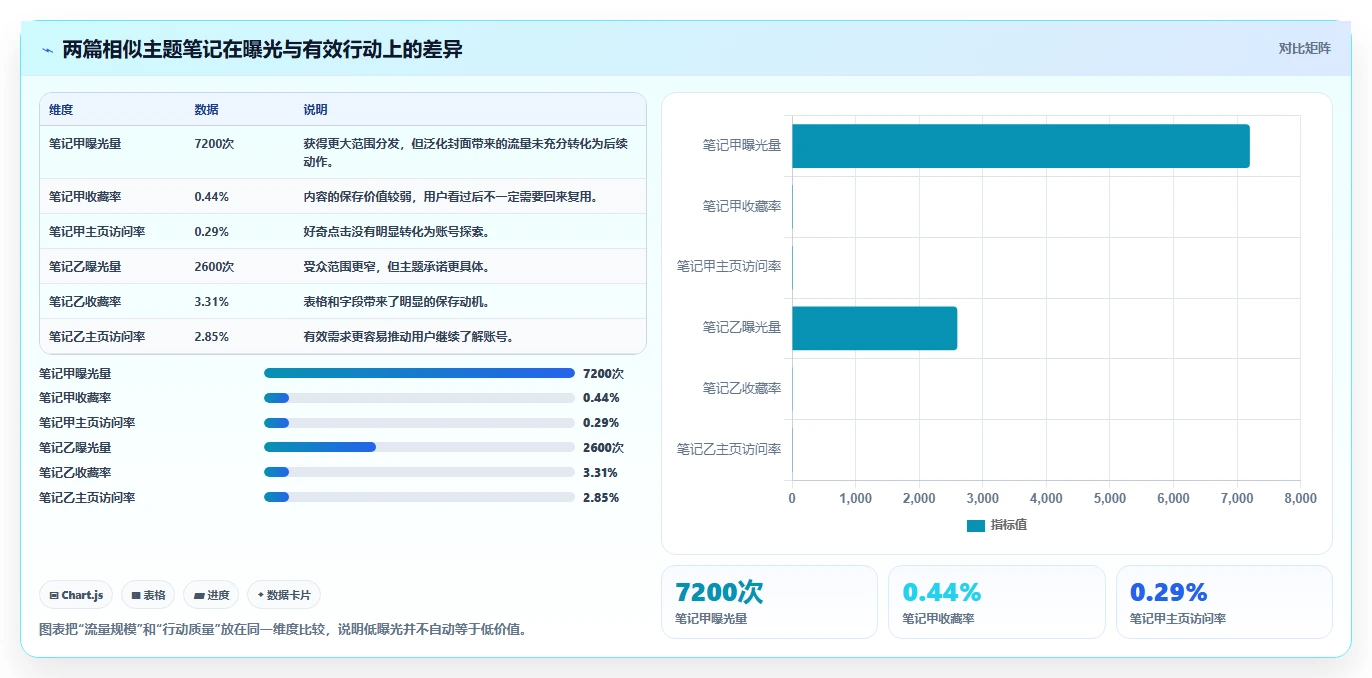
Task: Click the footnote starting with 图表把
Action: point(282,629)
